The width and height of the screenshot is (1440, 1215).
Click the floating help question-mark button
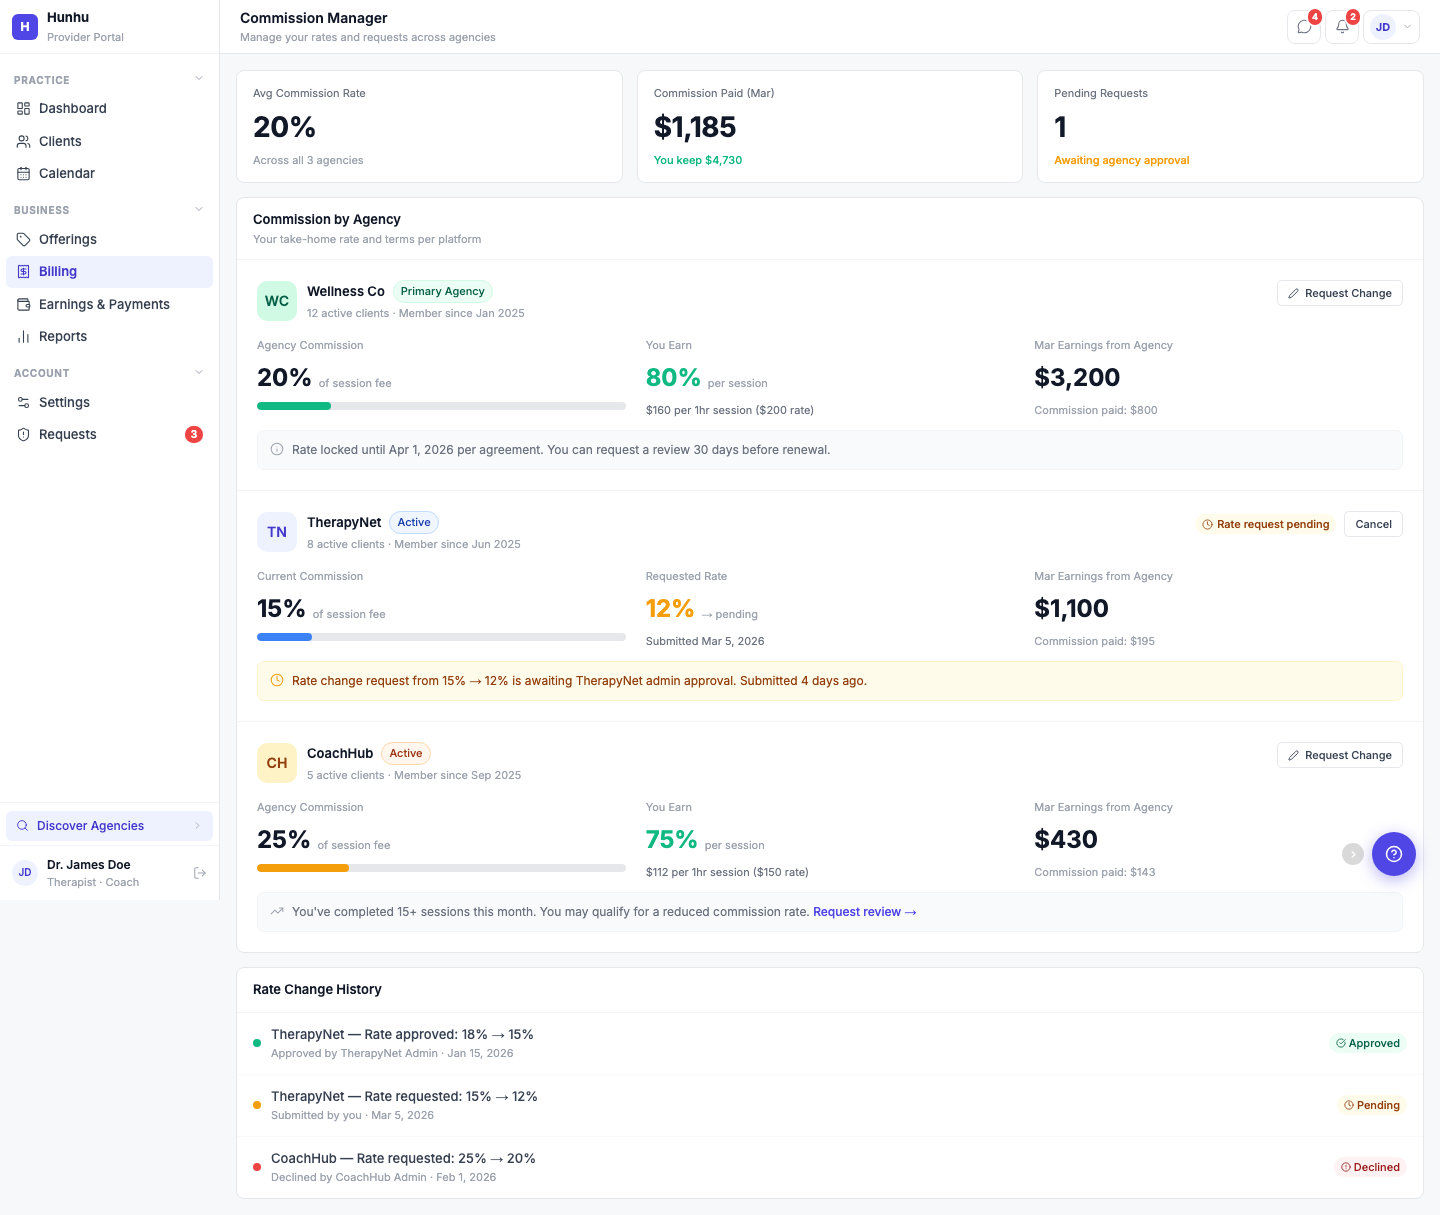coord(1394,854)
